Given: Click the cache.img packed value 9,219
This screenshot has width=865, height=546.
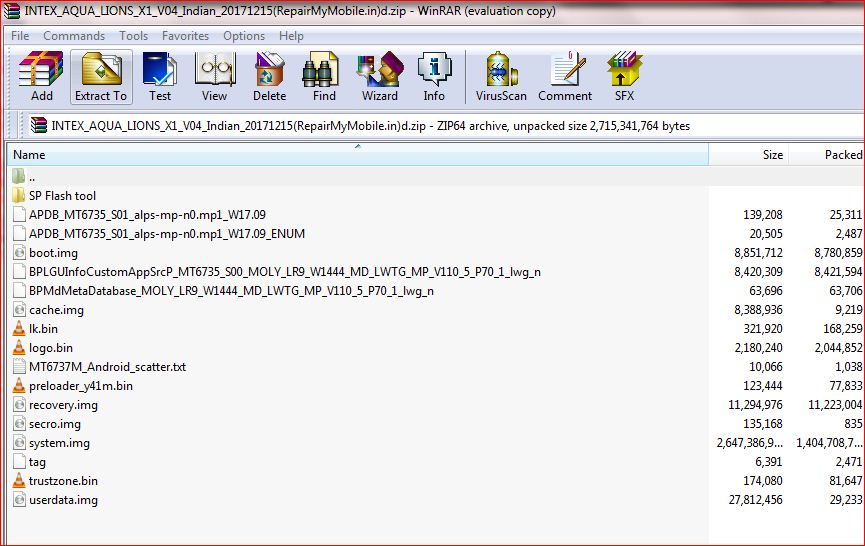Looking at the screenshot, I should 848,310.
